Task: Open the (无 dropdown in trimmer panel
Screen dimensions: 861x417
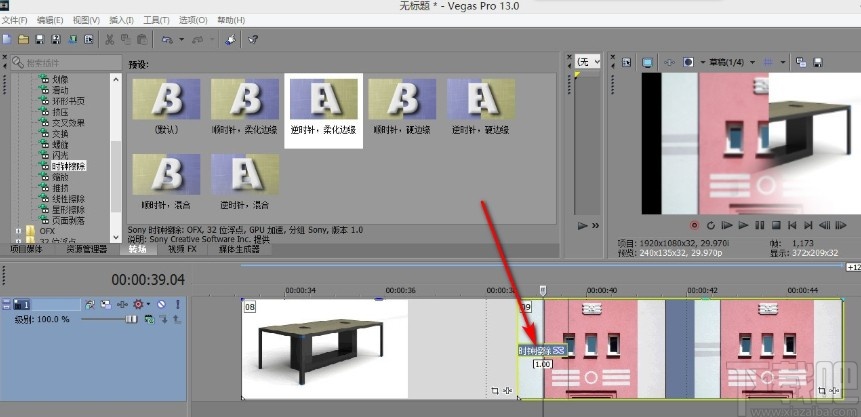Action: coord(588,62)
